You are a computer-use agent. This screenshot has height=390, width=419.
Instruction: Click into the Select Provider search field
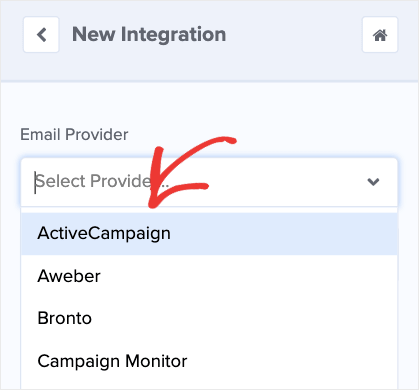pos(209,182)
